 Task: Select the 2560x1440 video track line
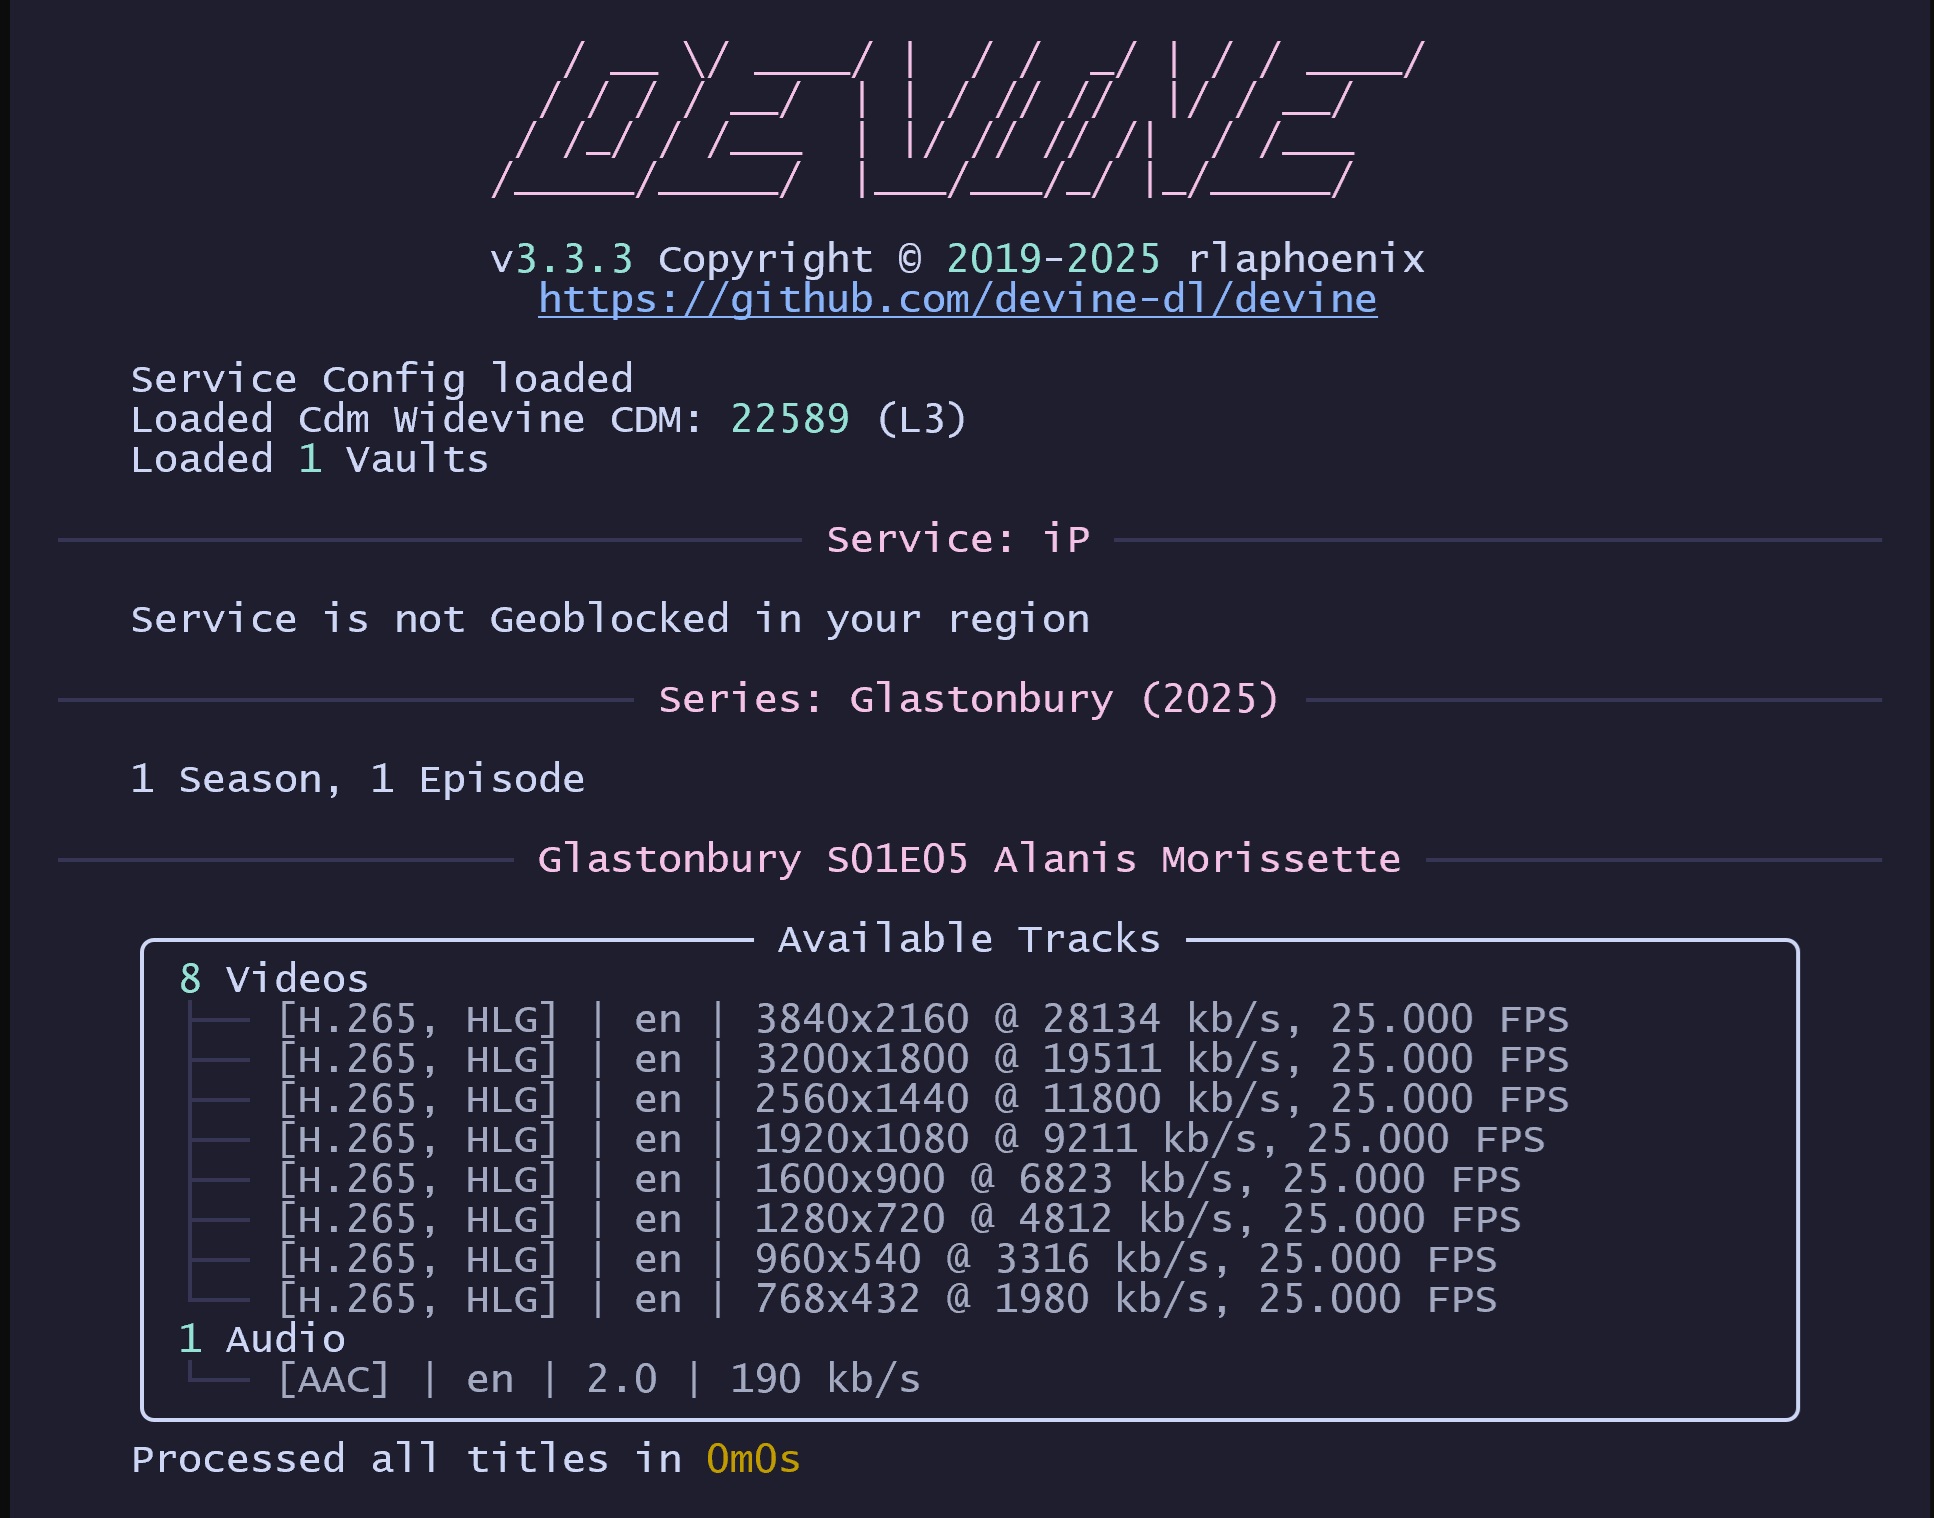click(922, 1099)
